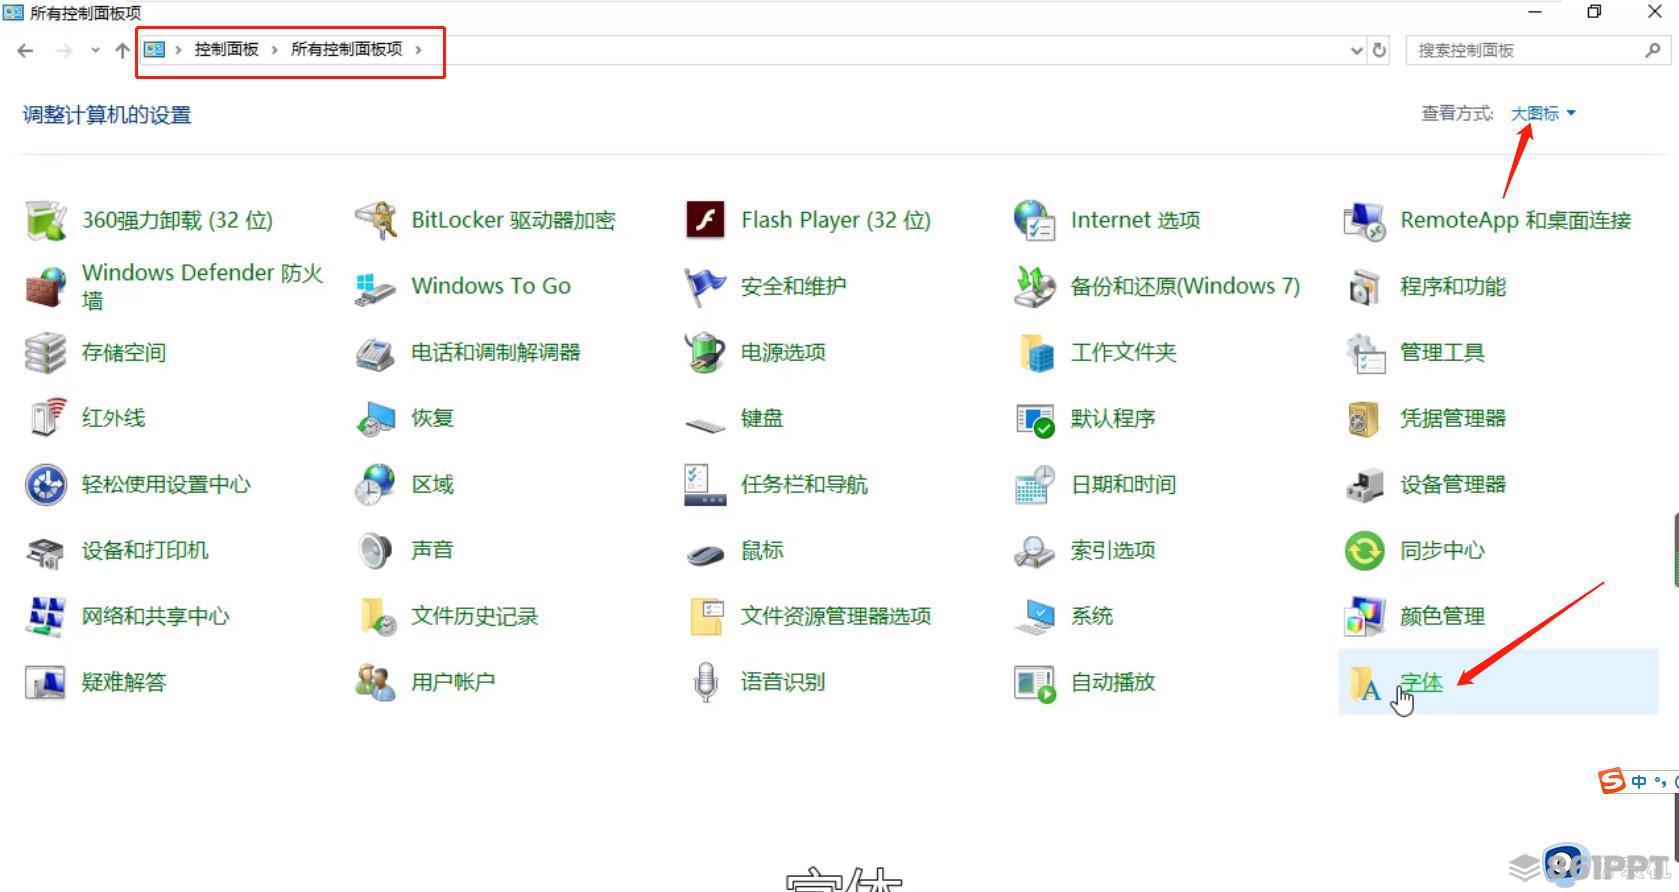Open 区域 globe and clock icon
Image resolution: width=1679 pixels, height=892 pixels.
[x=376, y=484]
